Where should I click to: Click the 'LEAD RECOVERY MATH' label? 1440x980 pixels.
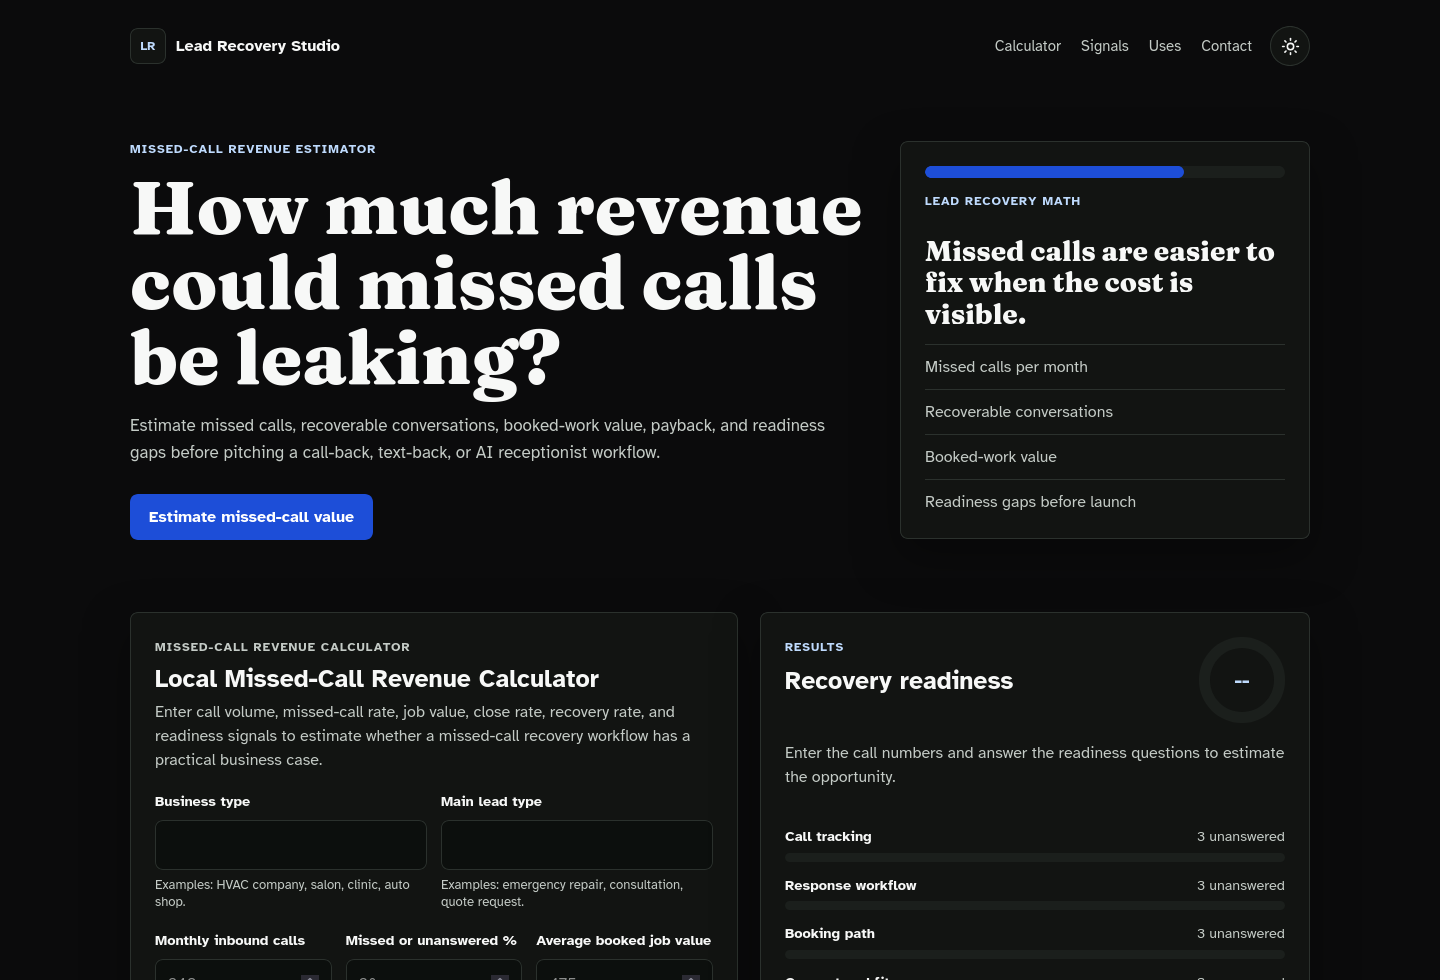pyautogui.click(x=1003, y=201)
